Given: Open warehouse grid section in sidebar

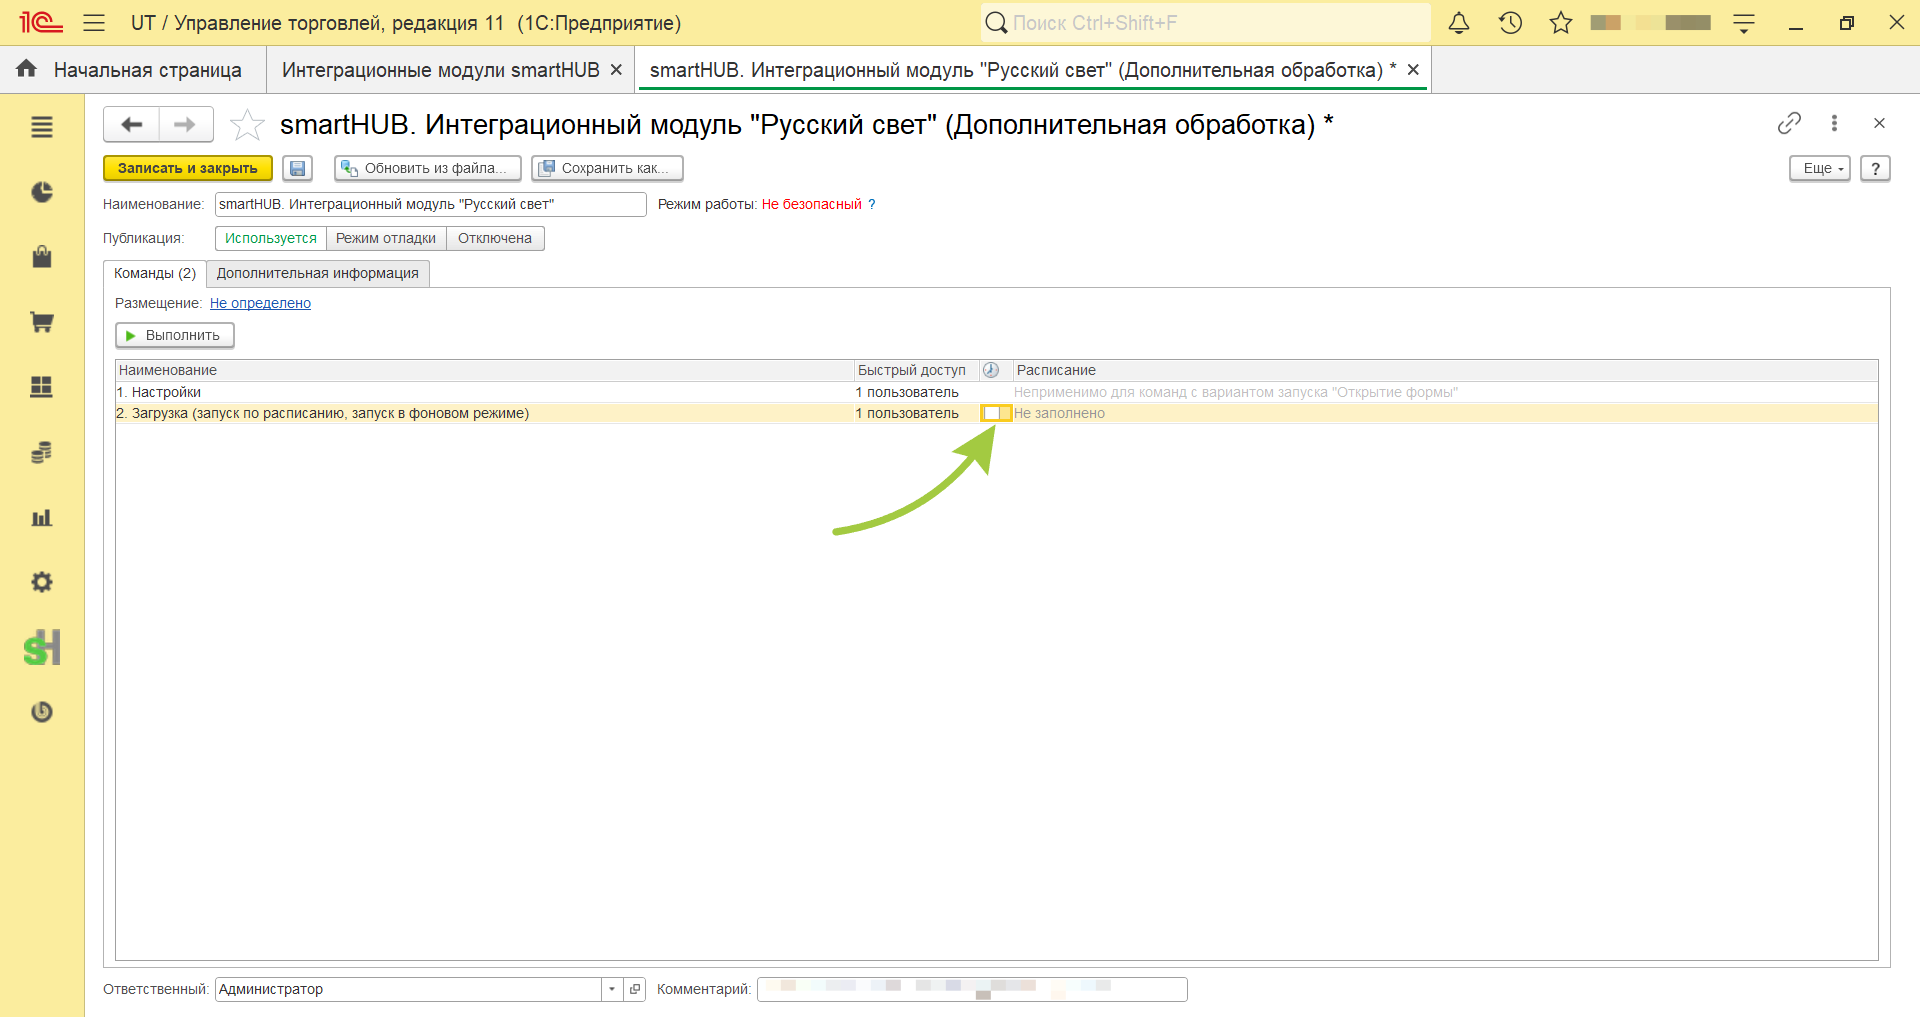Looking at the screenshot, I should click(x=42, y=387).
